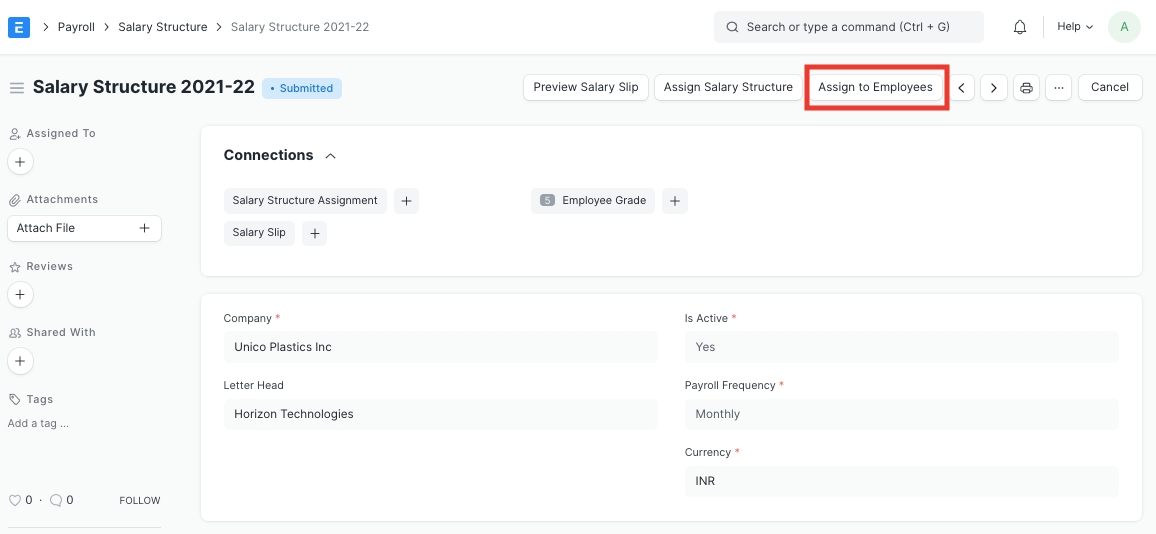Go to the next document arrow
1156x534 pixels.
[x=993, y=88]
